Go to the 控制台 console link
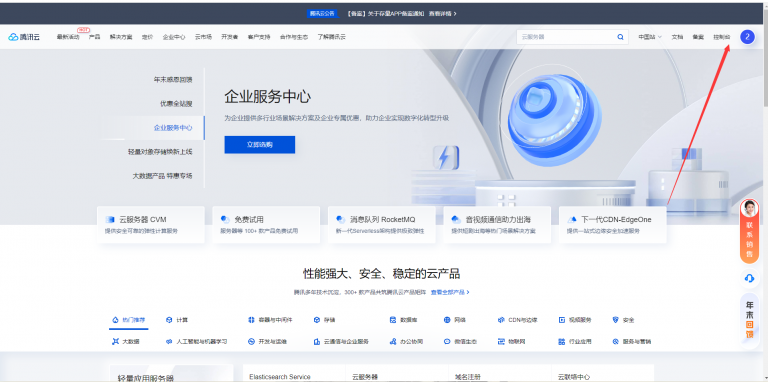The height and width of the screenshot is (382, 768). tap(721, 37)
